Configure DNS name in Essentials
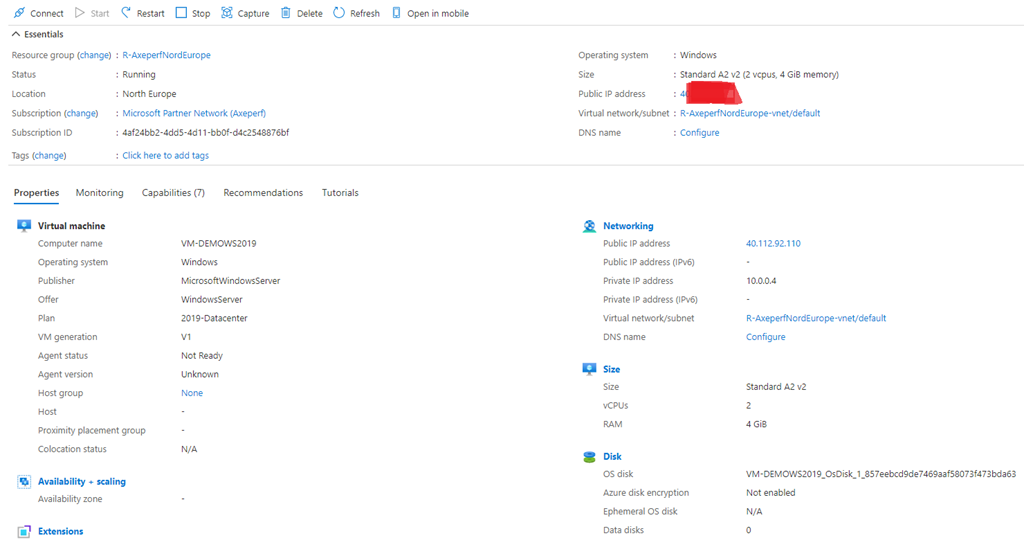This screenshot has height=547, width=1024. pos(699,133)
